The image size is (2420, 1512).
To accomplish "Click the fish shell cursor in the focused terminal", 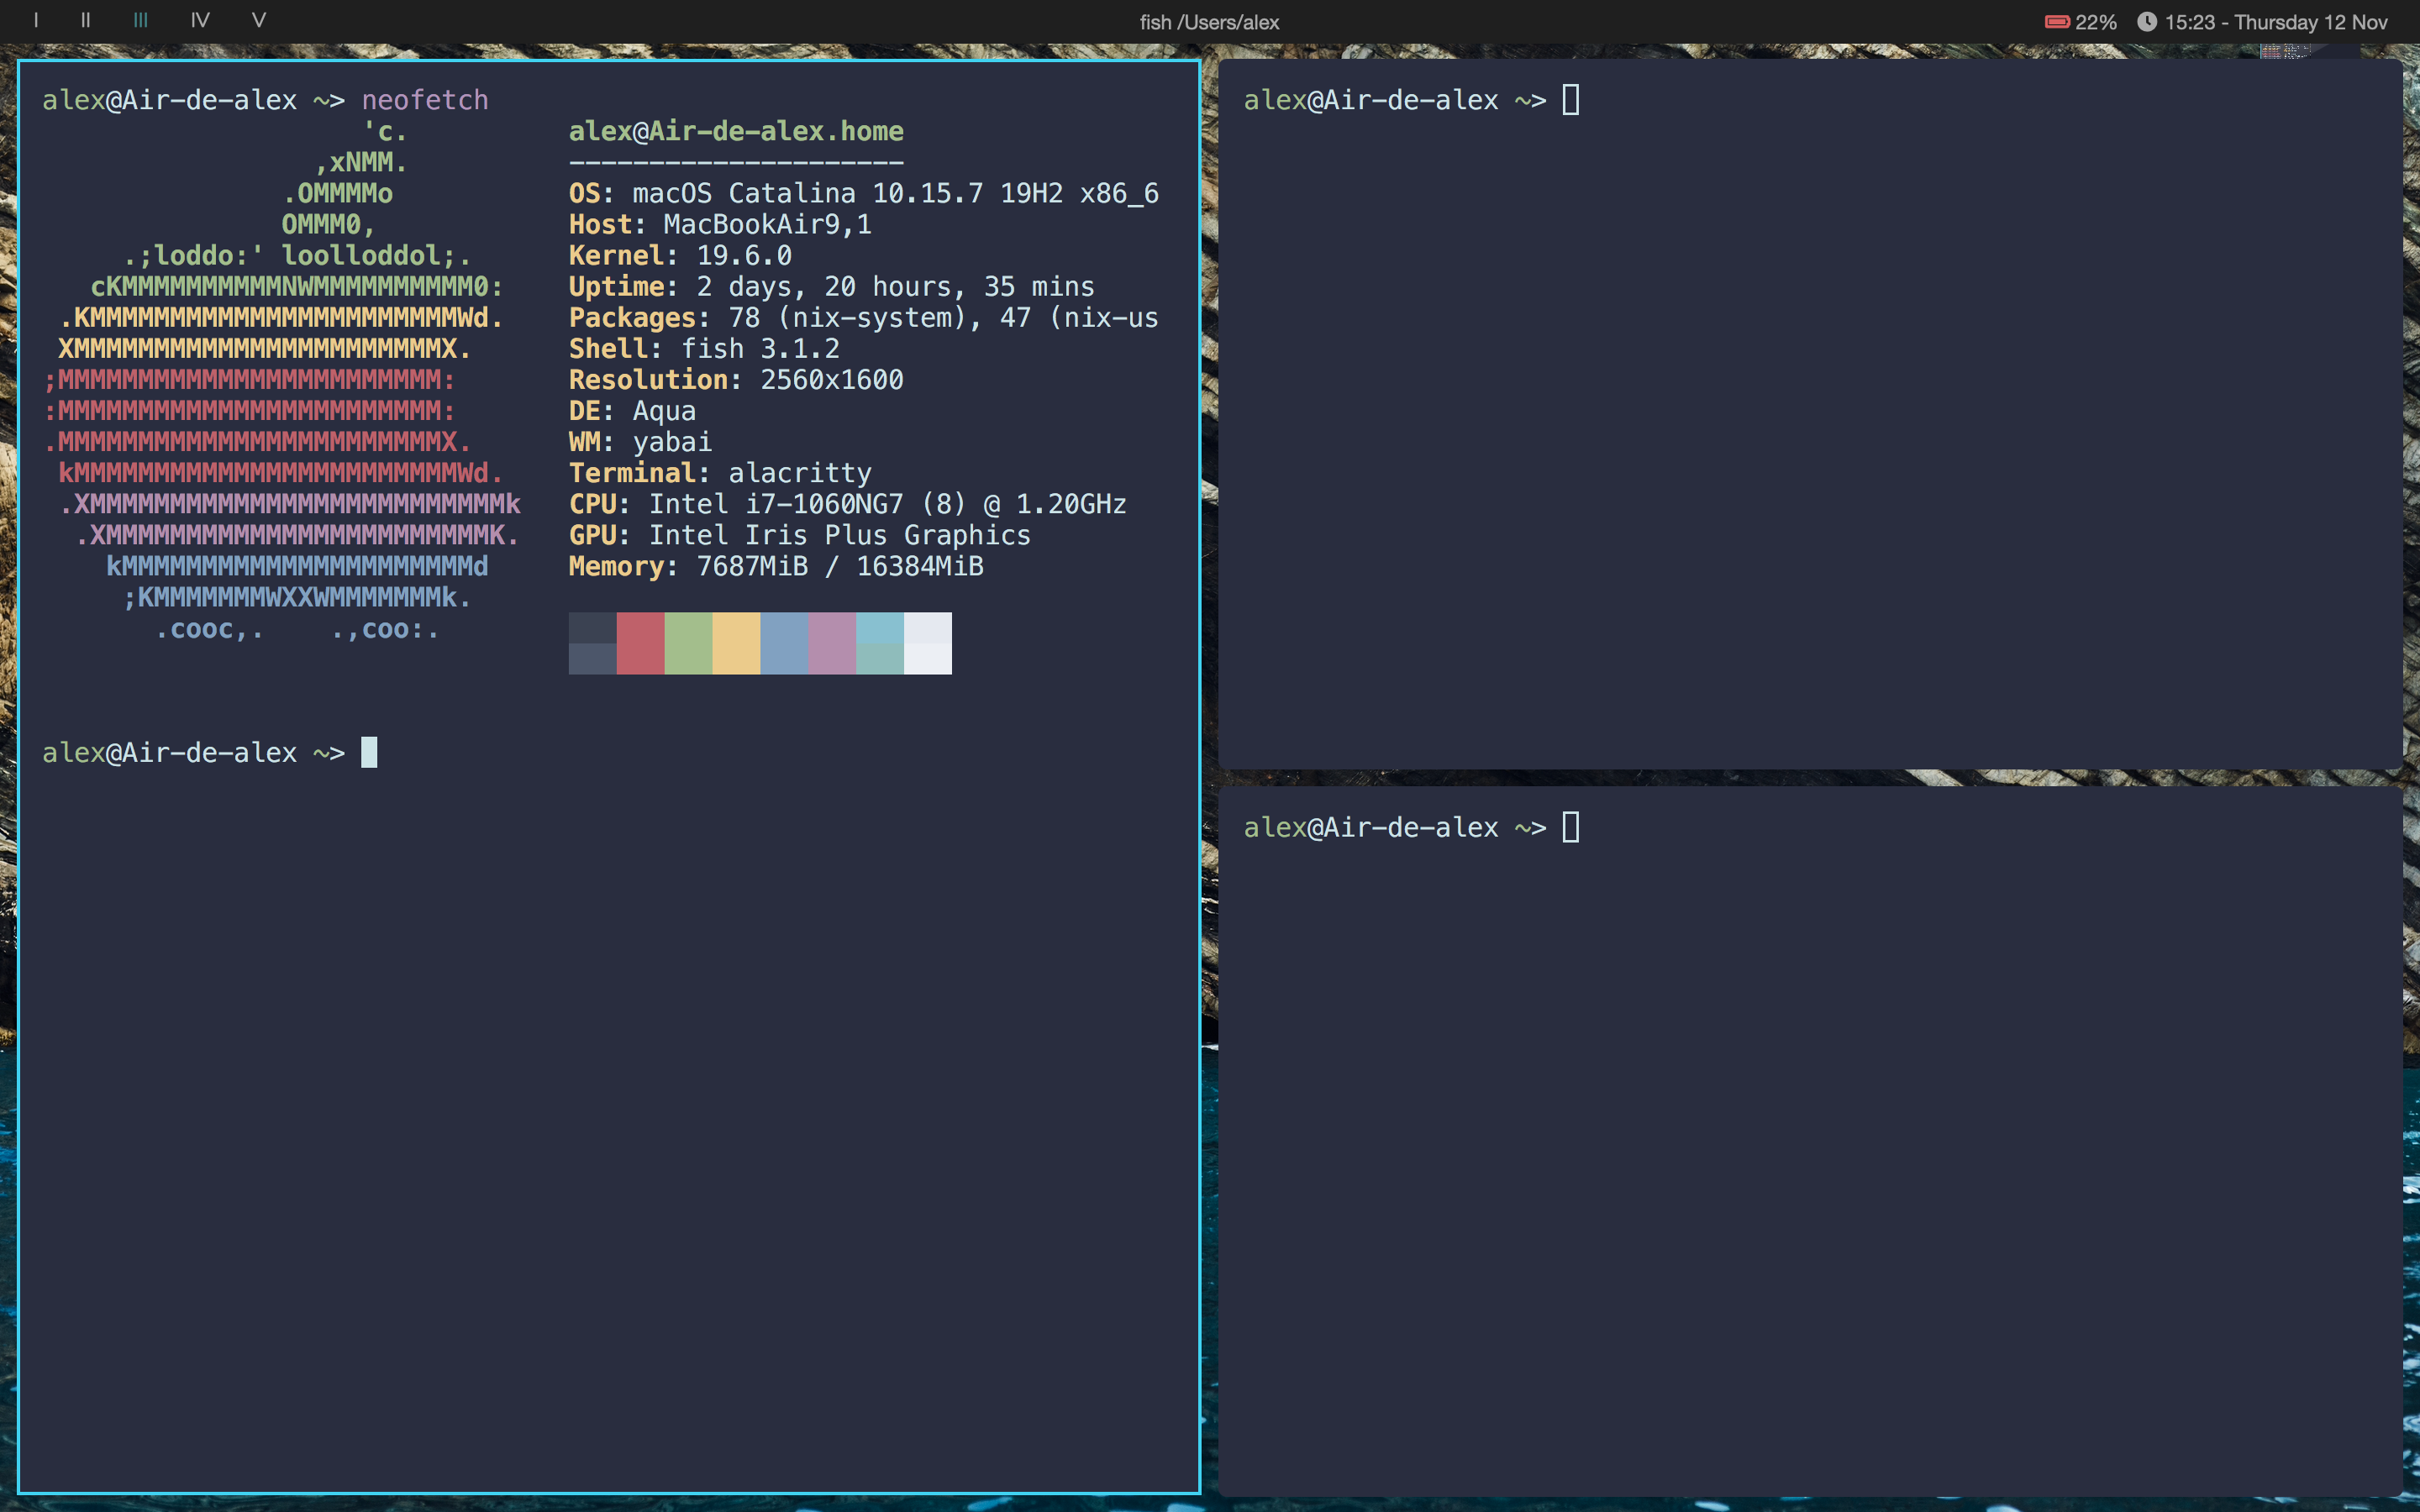I will coord(369,751).
